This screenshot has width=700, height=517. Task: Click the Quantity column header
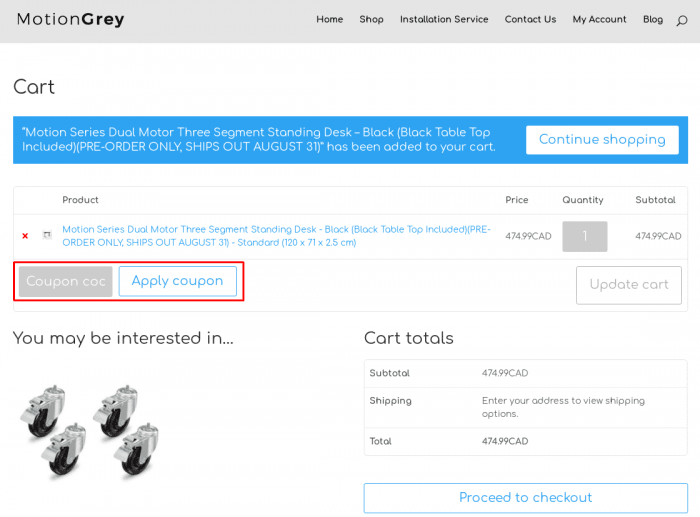tap(583, 200)
